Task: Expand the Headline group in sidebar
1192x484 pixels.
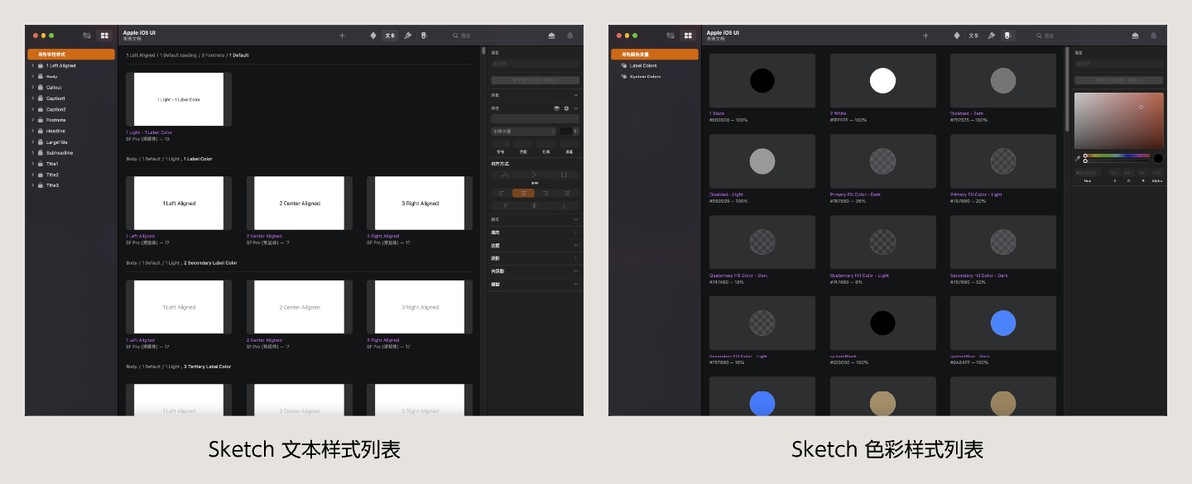Action: point(33,131)
